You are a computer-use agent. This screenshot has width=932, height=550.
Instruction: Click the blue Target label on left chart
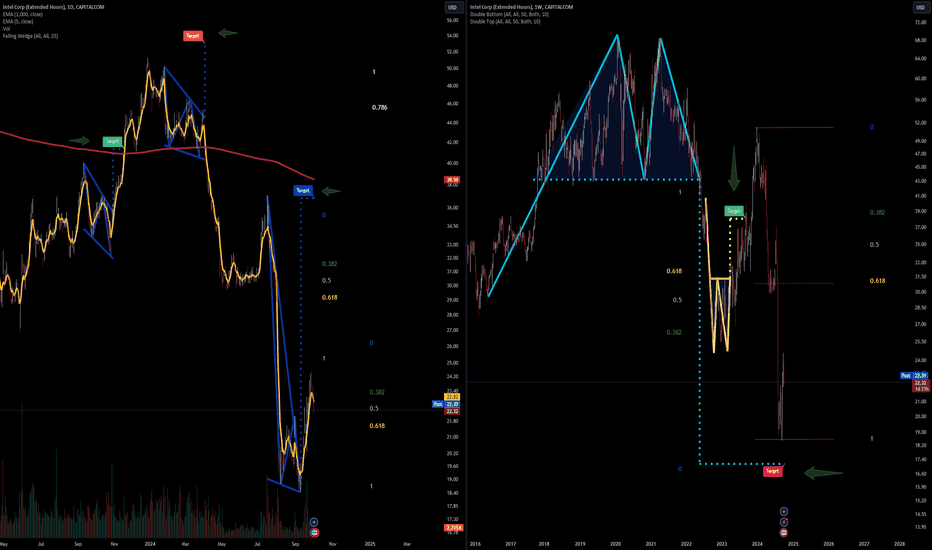click(x=303, y=190)
